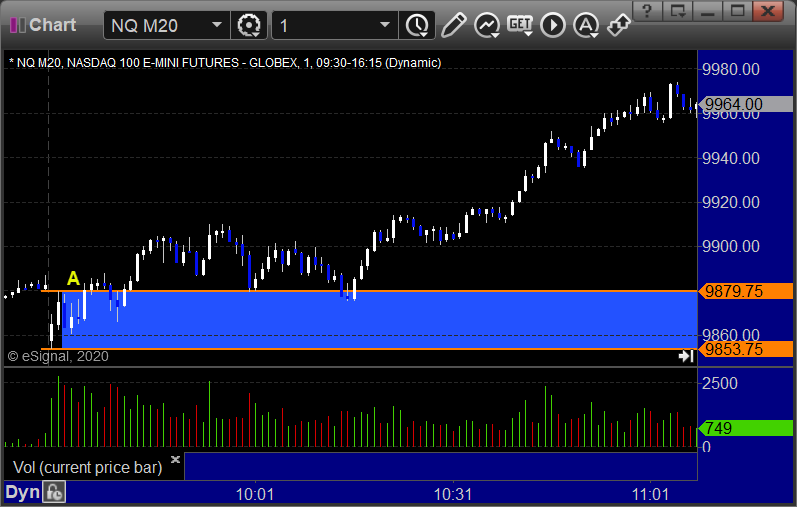
Task: Open the time template clock icon
Action: (x=417, y=25)
